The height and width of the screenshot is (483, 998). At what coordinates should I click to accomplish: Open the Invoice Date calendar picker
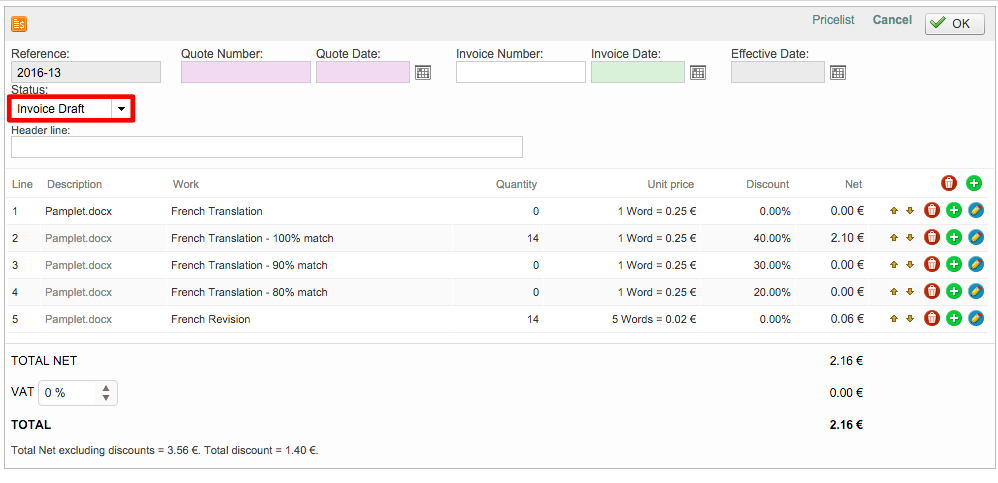pos(698,72)
